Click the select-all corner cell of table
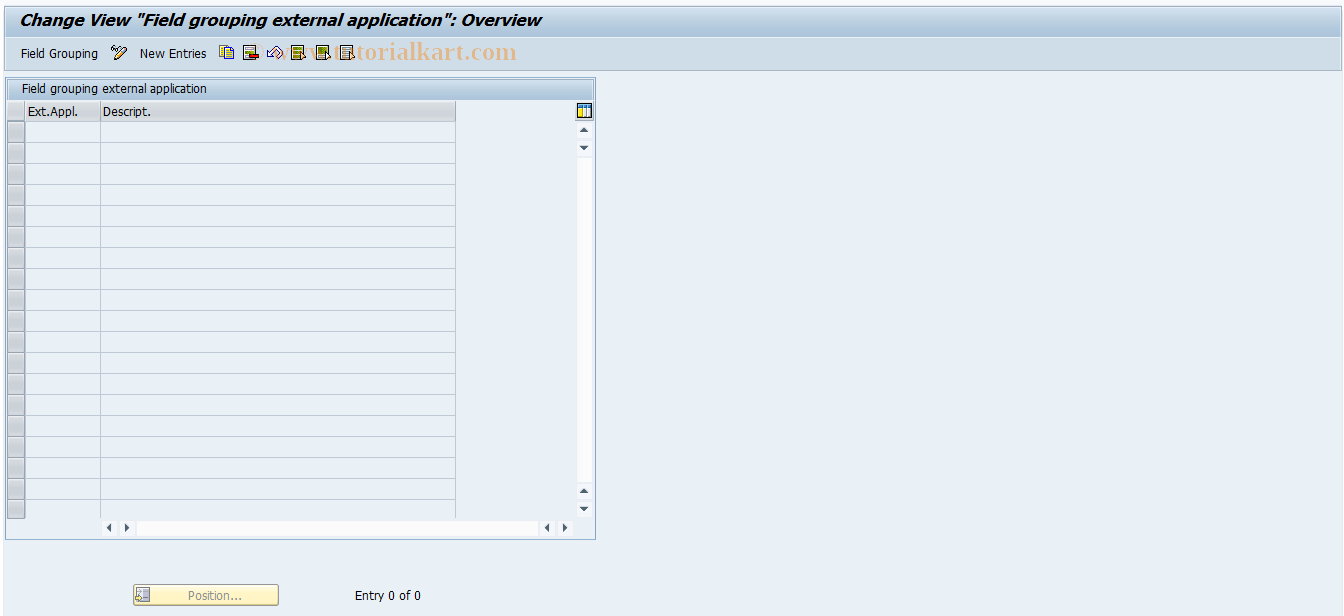This screenshot has height=616, width=1344. pos(16,112)
